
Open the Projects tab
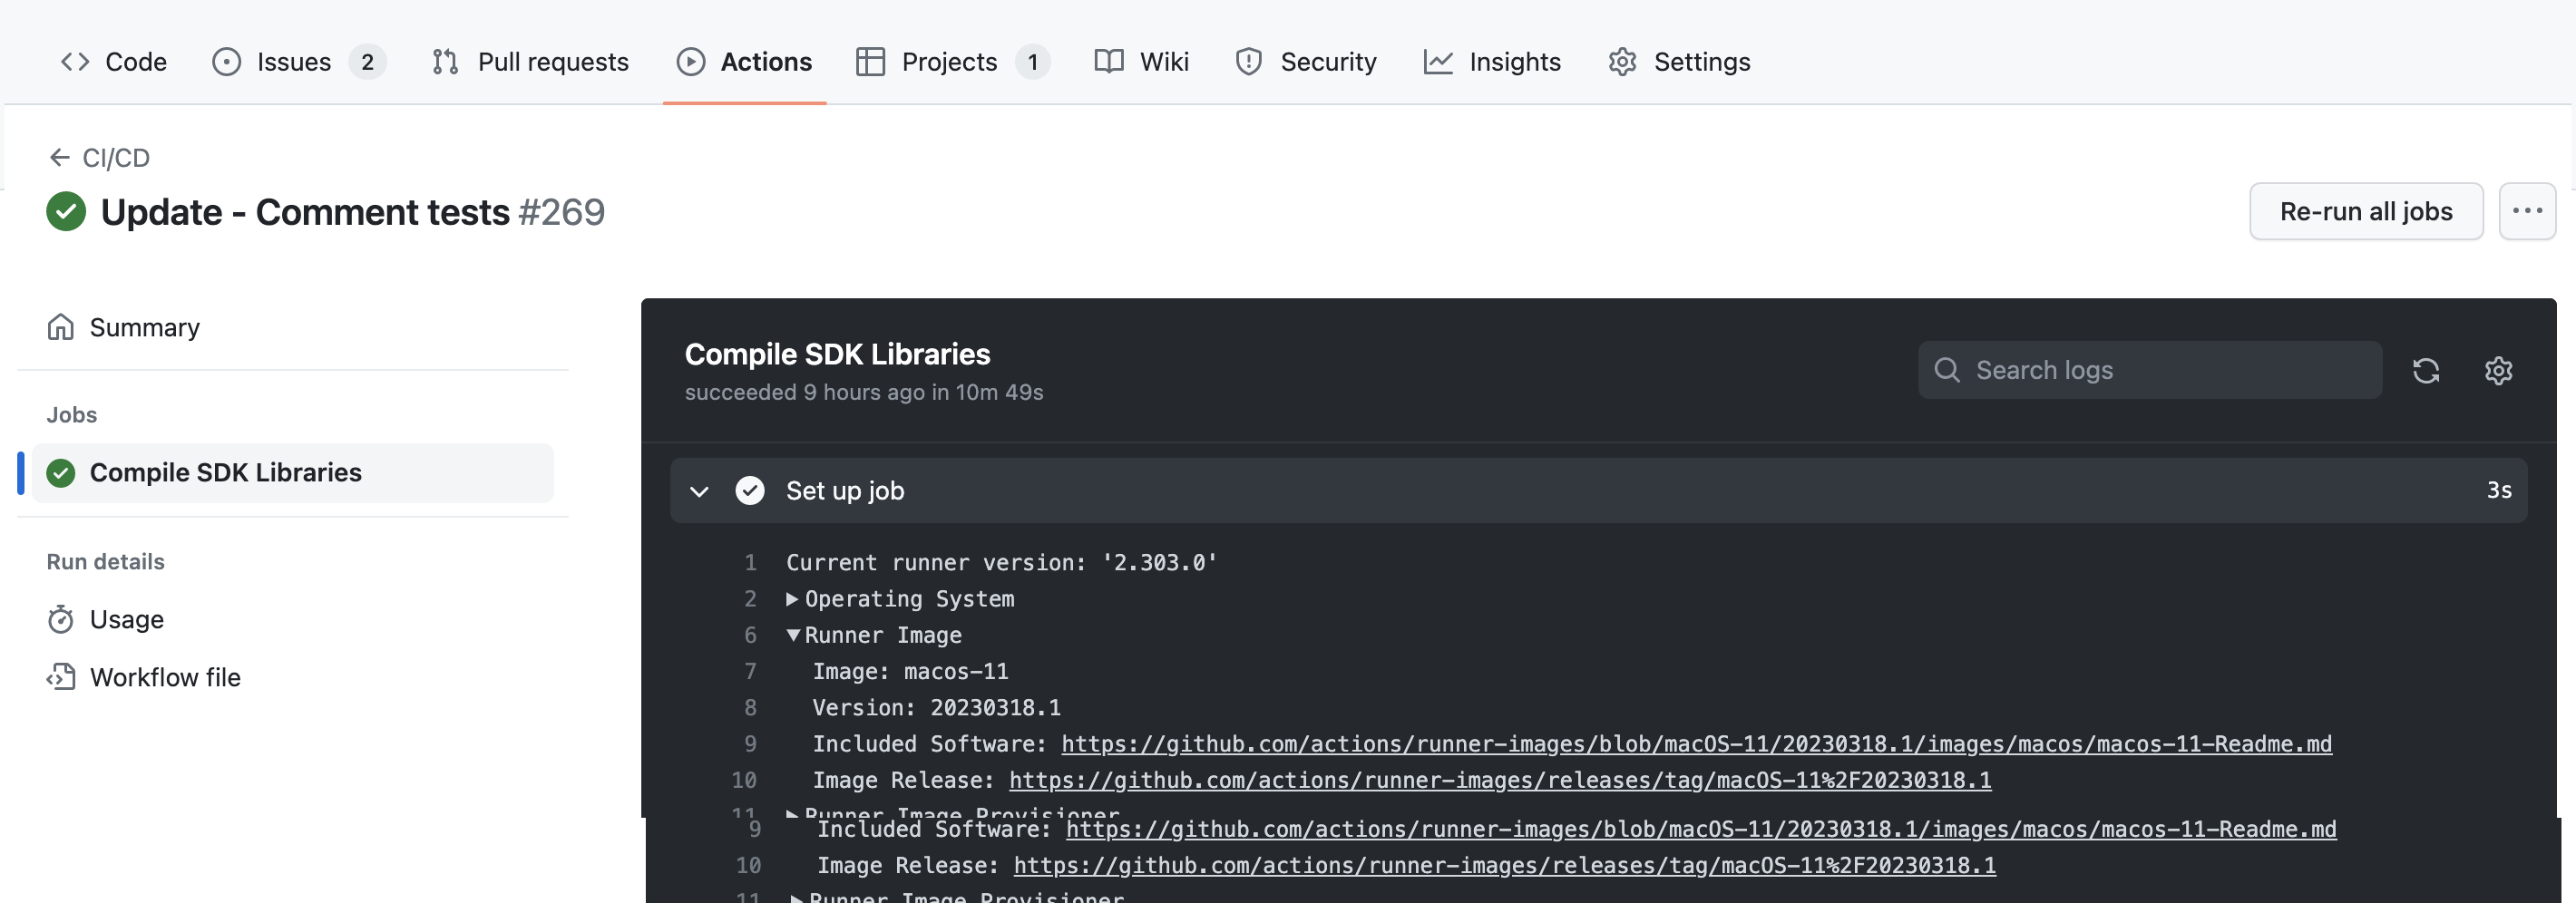tap(952, 62)
